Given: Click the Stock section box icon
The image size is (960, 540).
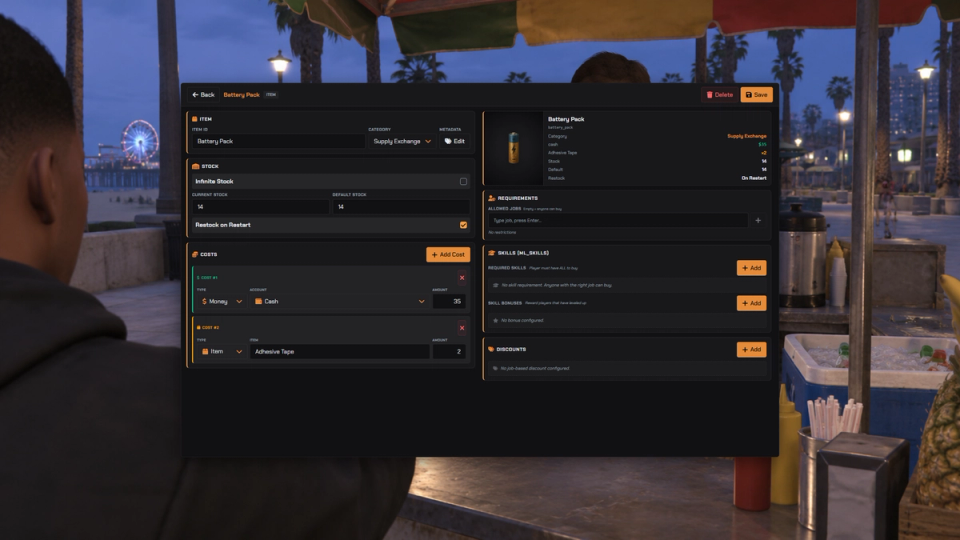Looking at the screenshot, I should coord(196,167).
